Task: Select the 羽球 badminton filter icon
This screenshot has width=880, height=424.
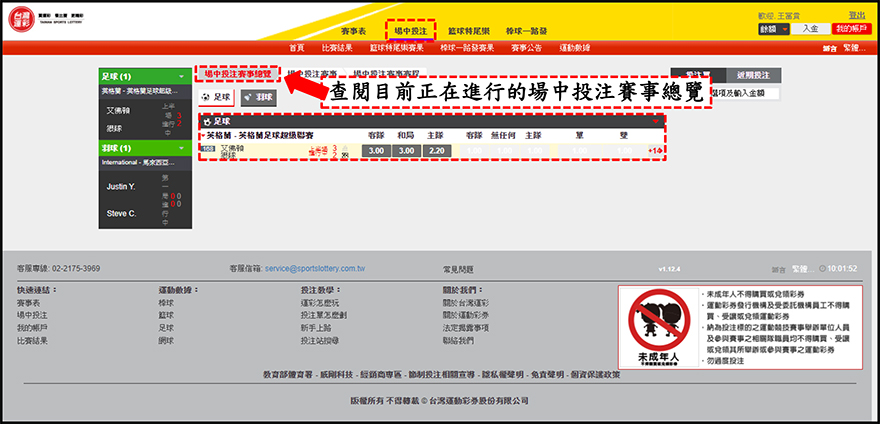Action: coord(258,97)
